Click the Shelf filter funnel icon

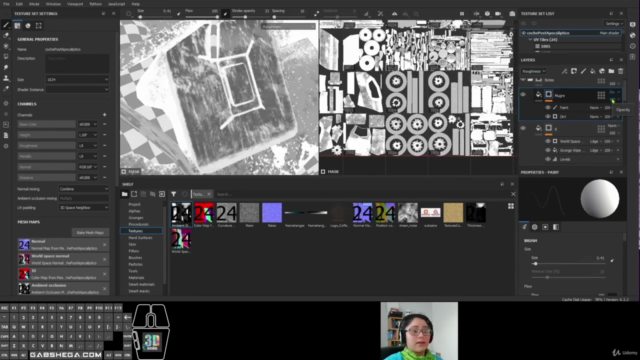(x=173, y=194)
